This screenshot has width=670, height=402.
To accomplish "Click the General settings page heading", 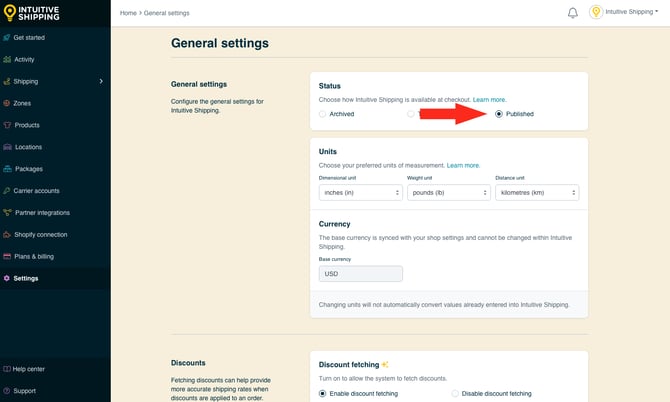I will pyautogui.click(x=220, y=43).
